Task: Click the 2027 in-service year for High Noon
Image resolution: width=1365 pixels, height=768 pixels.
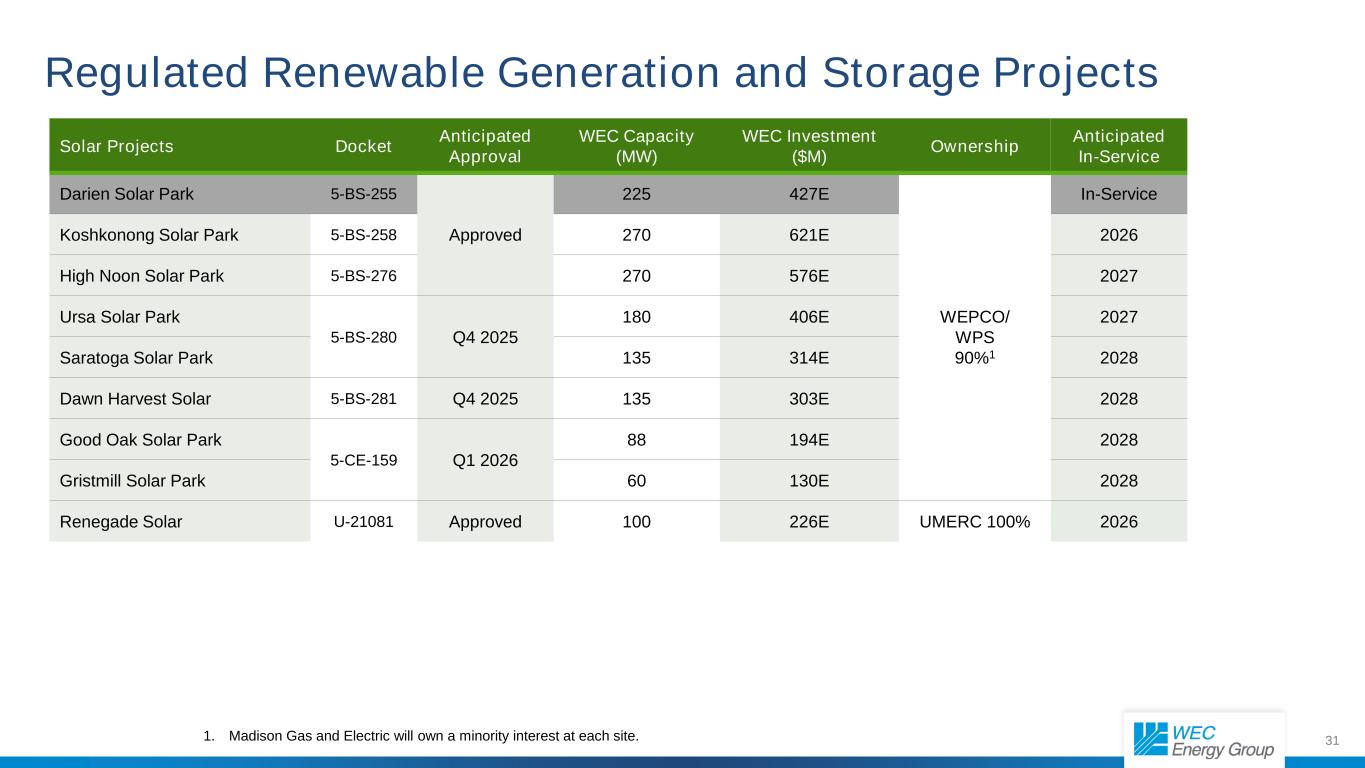Action: pyautogui.click(x=1118, y=276)
